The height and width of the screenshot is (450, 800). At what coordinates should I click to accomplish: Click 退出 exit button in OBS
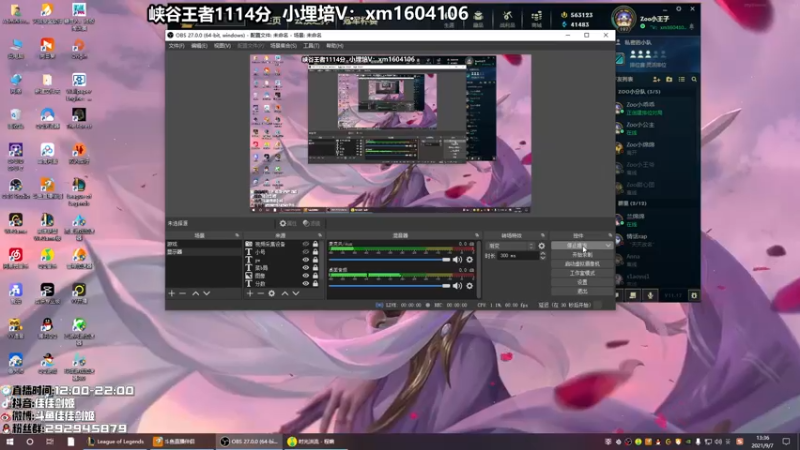pos(582,291)
